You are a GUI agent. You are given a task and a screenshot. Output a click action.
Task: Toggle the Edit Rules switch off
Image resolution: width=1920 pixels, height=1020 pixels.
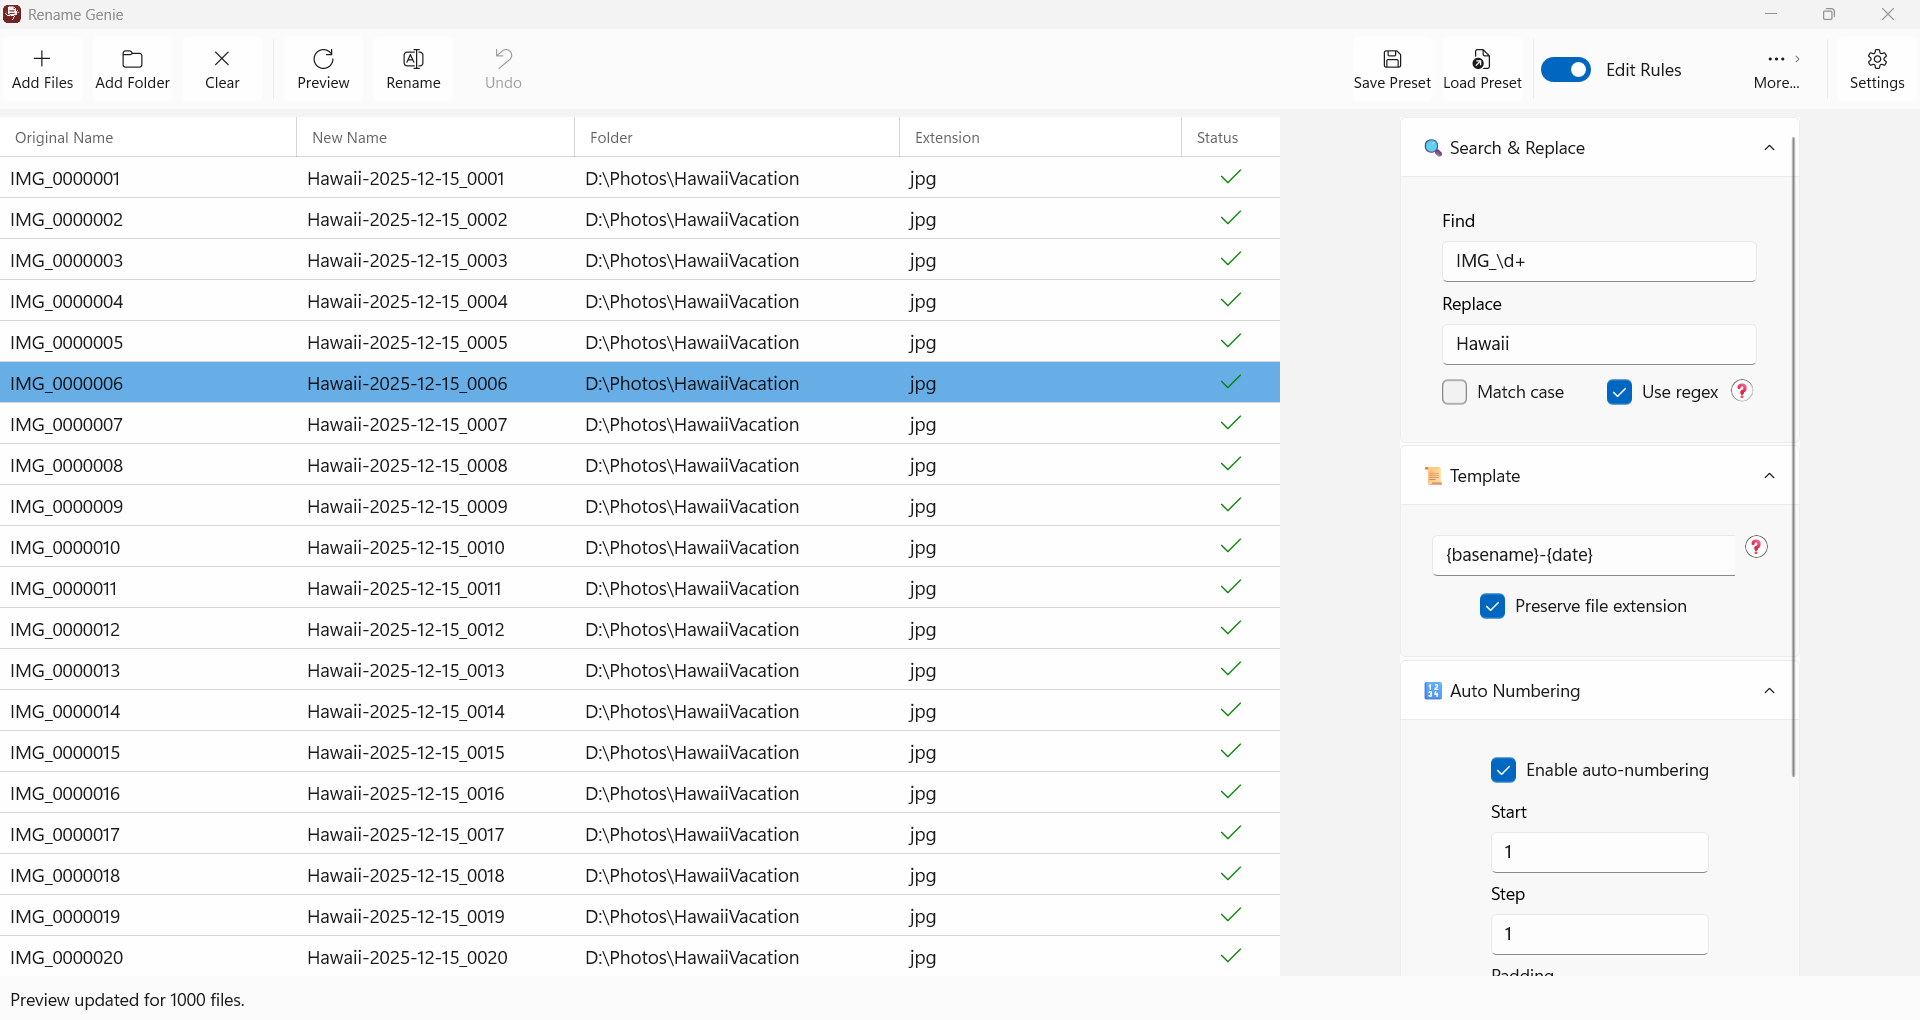[1565, 69]
